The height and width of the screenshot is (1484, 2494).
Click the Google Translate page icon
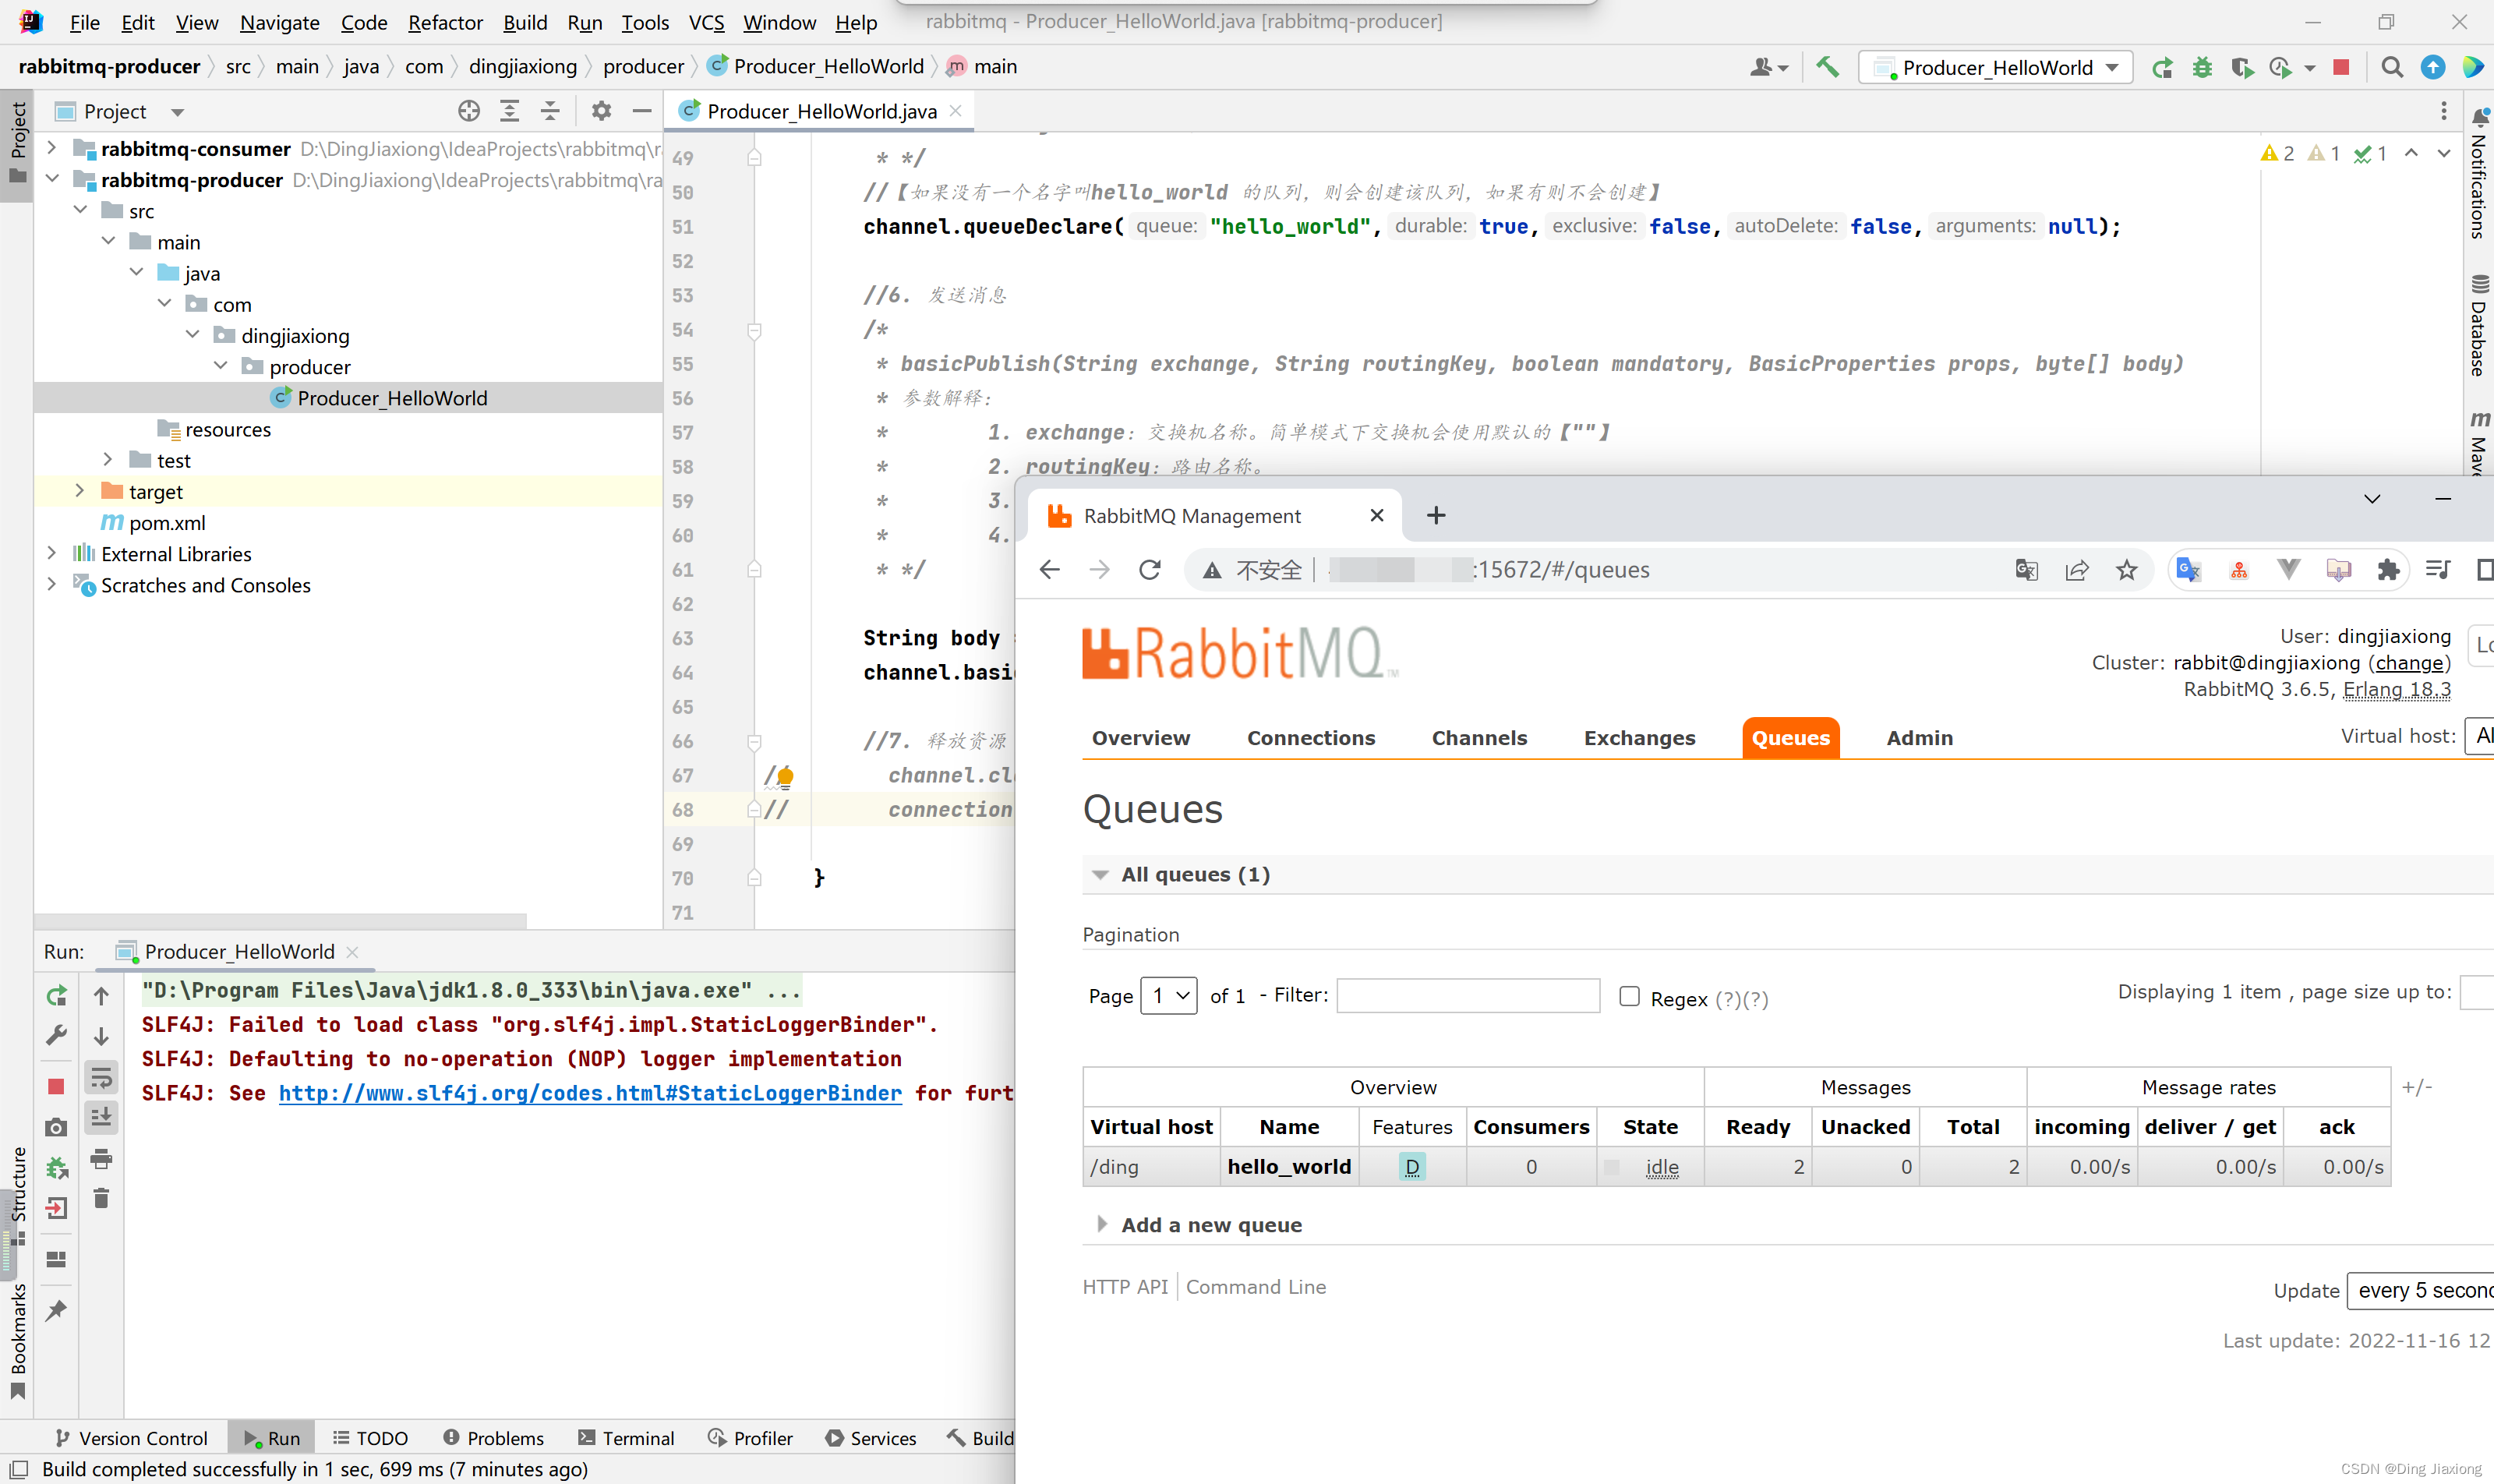[2027, 570]
